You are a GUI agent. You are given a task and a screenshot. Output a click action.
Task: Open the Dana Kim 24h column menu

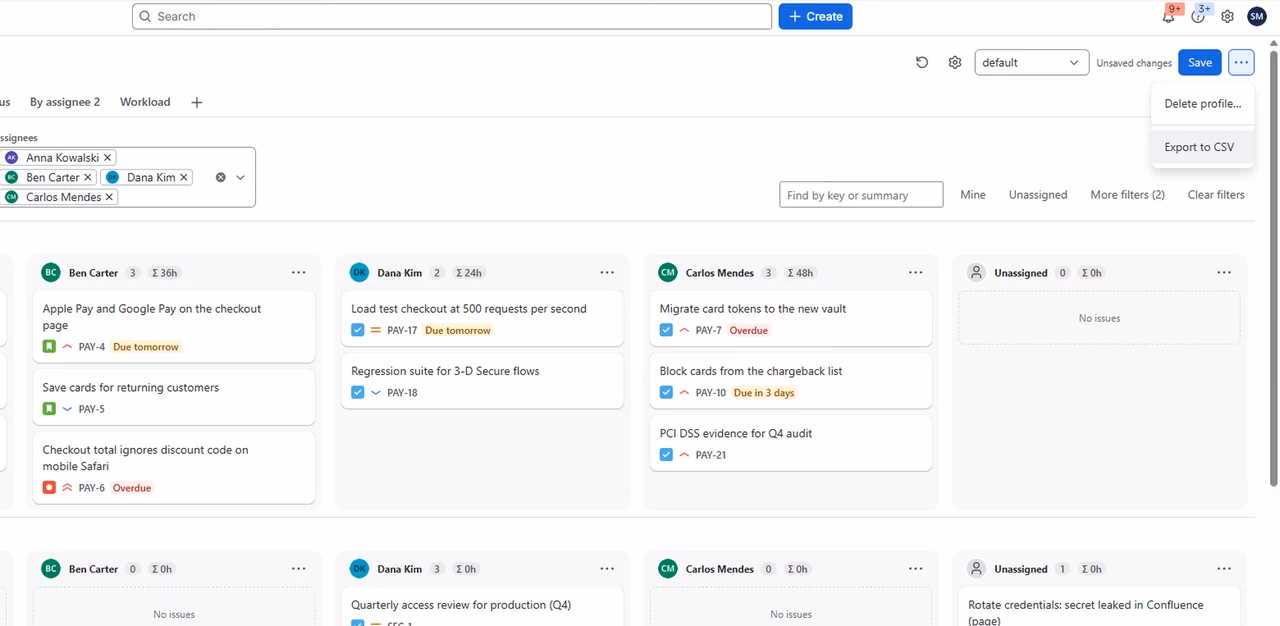[607, 273]
